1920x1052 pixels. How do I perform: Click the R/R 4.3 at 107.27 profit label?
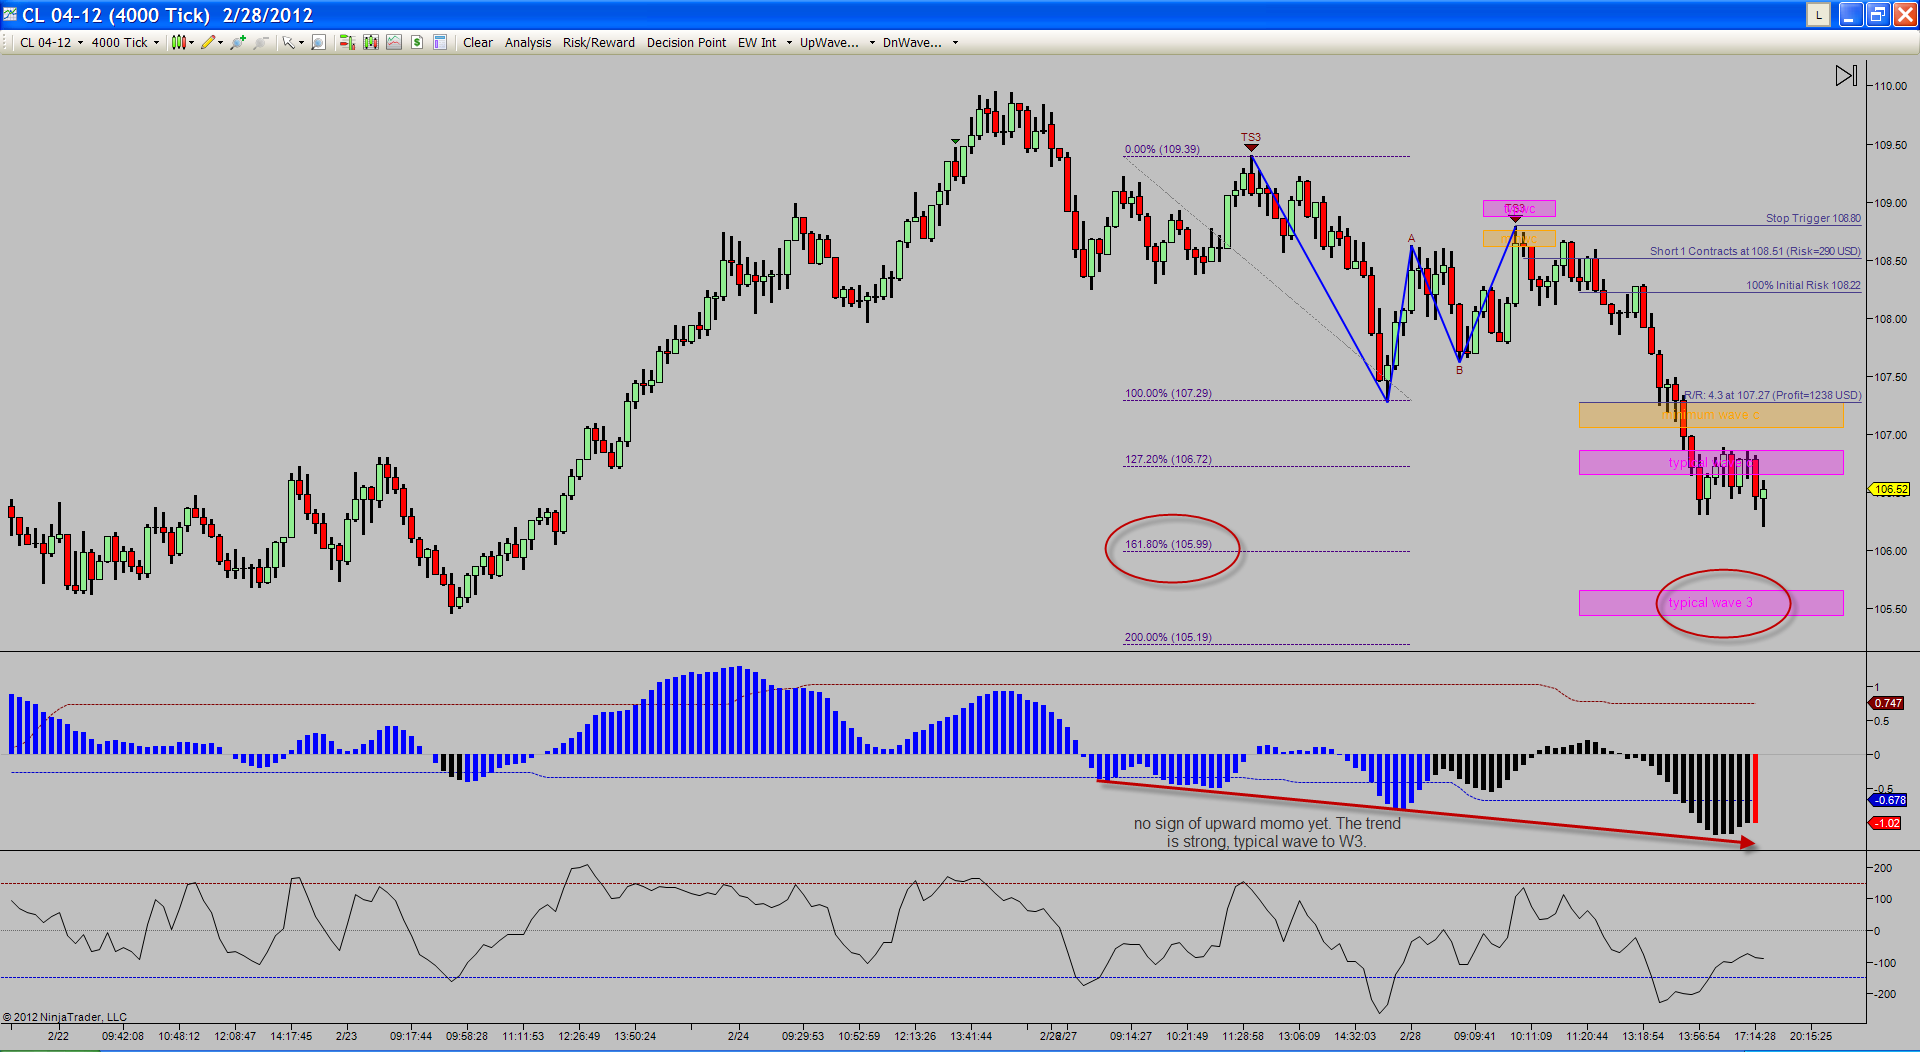(x=1773, y=395)
